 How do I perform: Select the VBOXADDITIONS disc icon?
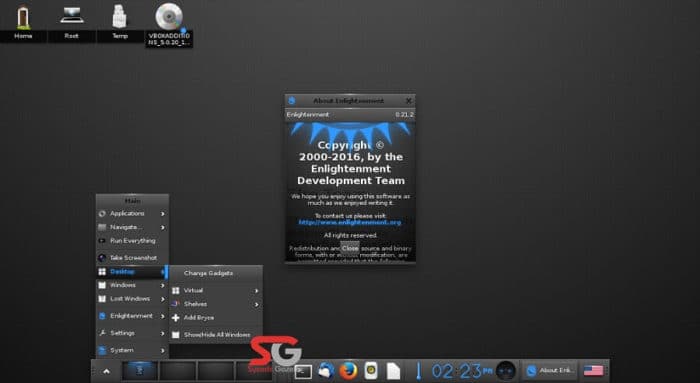pos(169,17)
